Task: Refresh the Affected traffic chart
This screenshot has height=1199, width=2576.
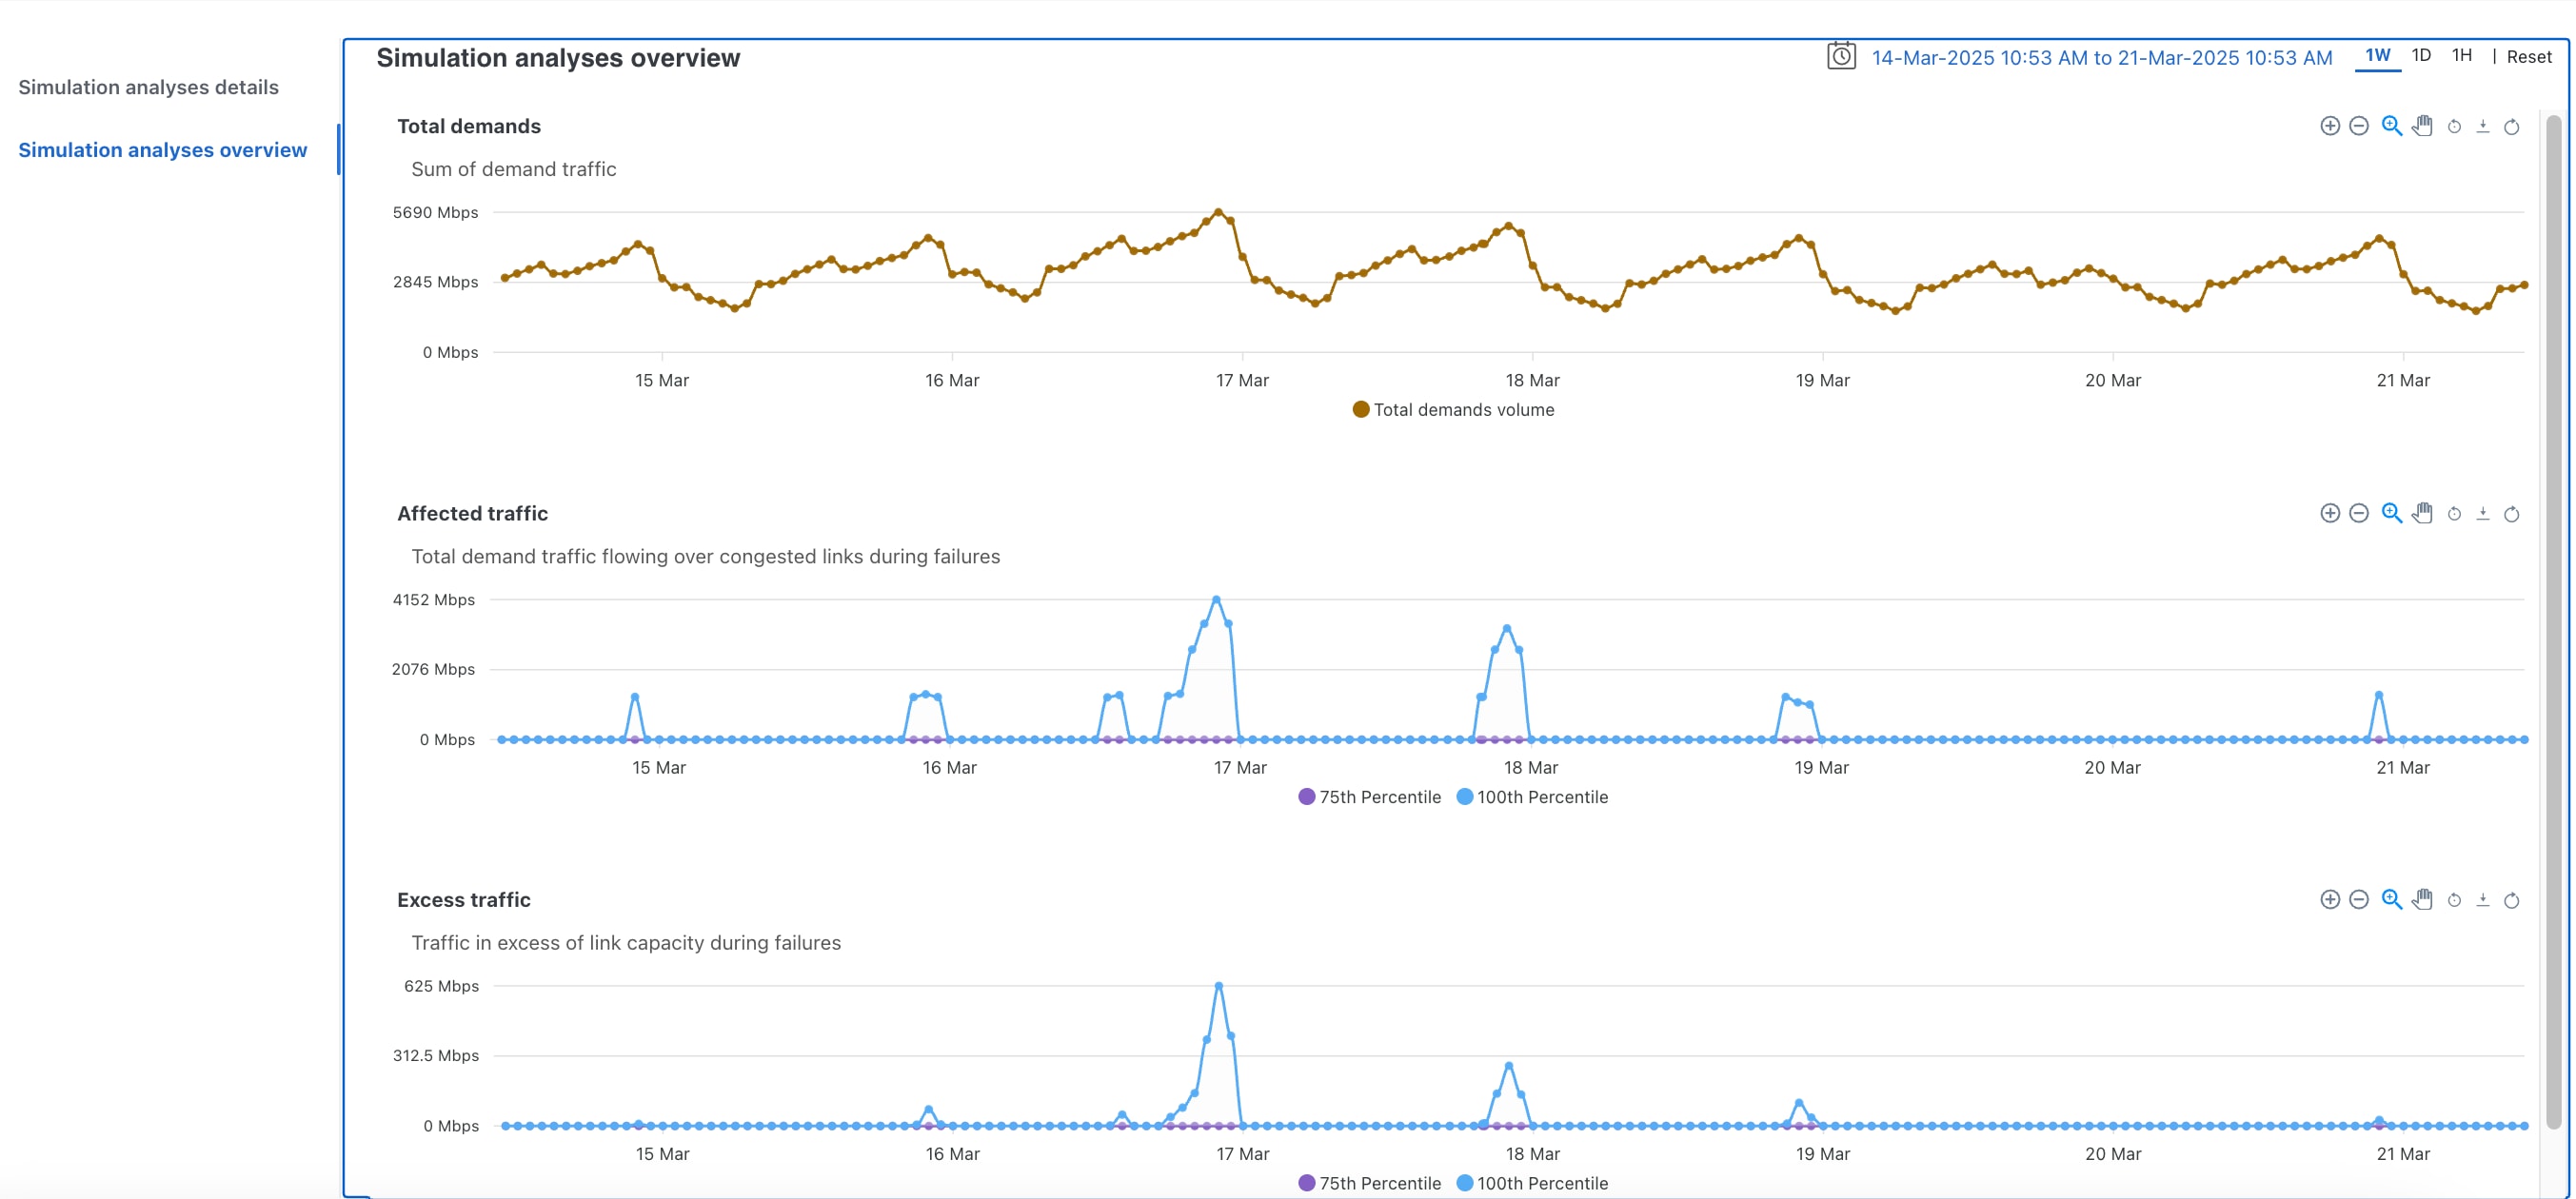Action: click(x=2511, y=514)
